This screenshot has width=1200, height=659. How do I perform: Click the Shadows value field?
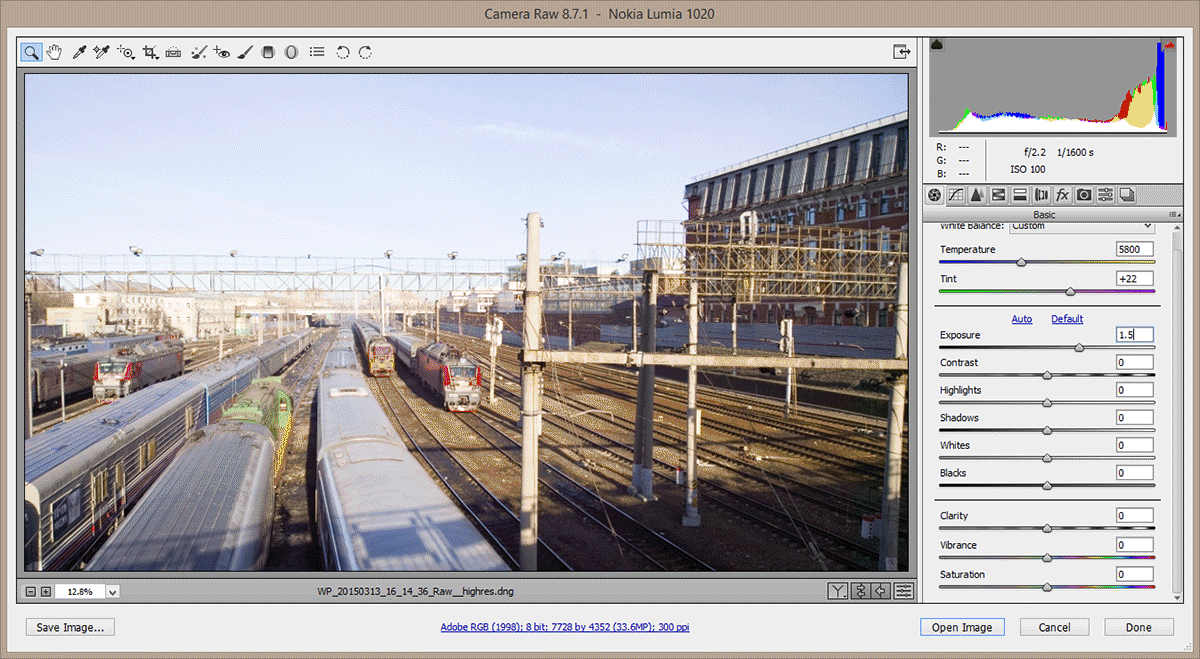pyautogui.click(x=1135, y=417)
